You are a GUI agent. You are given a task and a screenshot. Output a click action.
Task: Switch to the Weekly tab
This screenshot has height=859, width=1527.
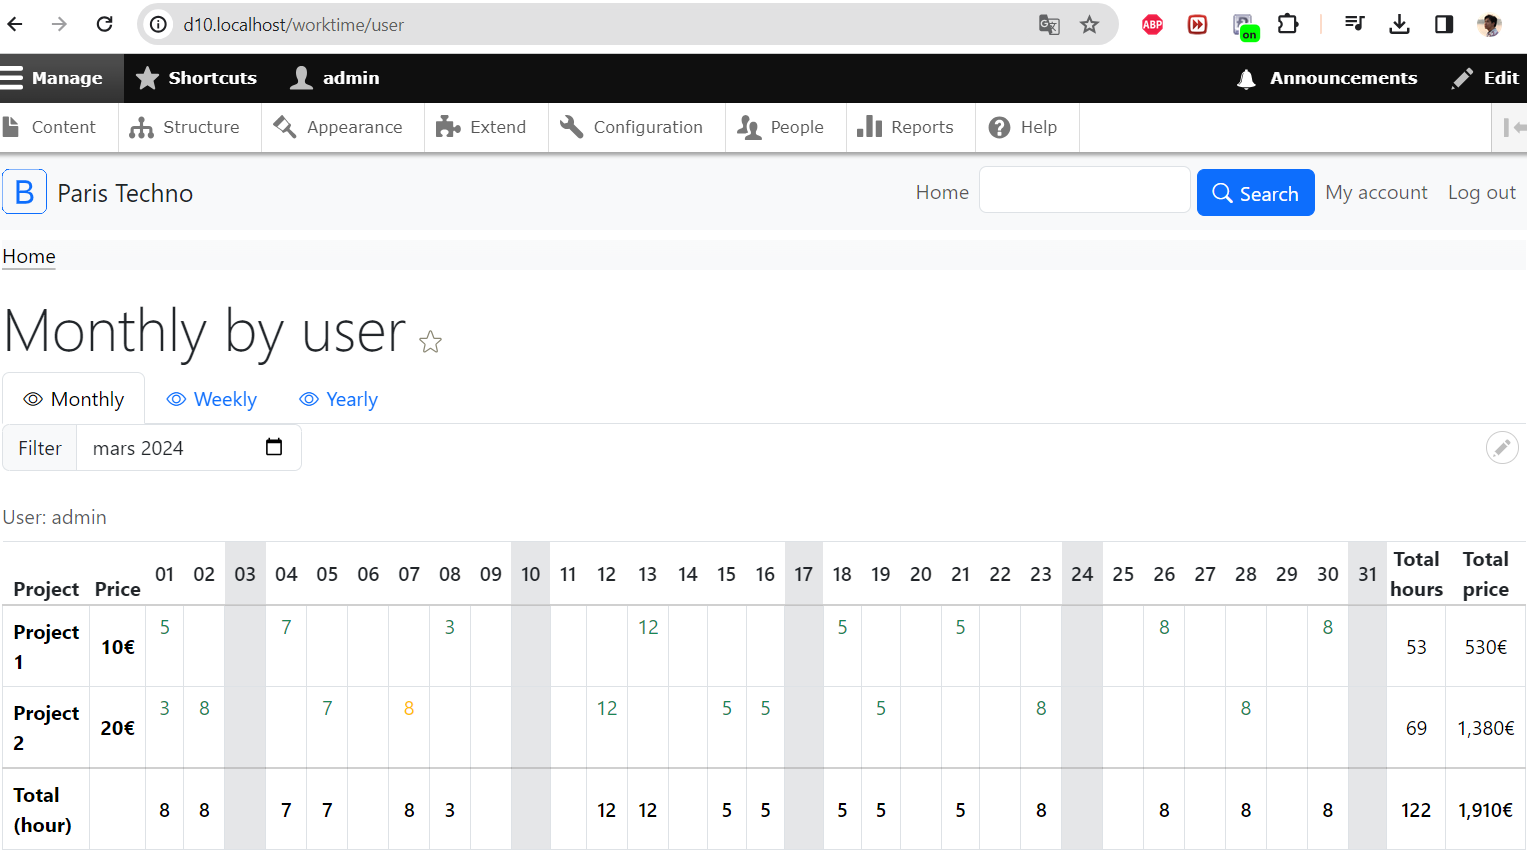(x=212, y=399)
